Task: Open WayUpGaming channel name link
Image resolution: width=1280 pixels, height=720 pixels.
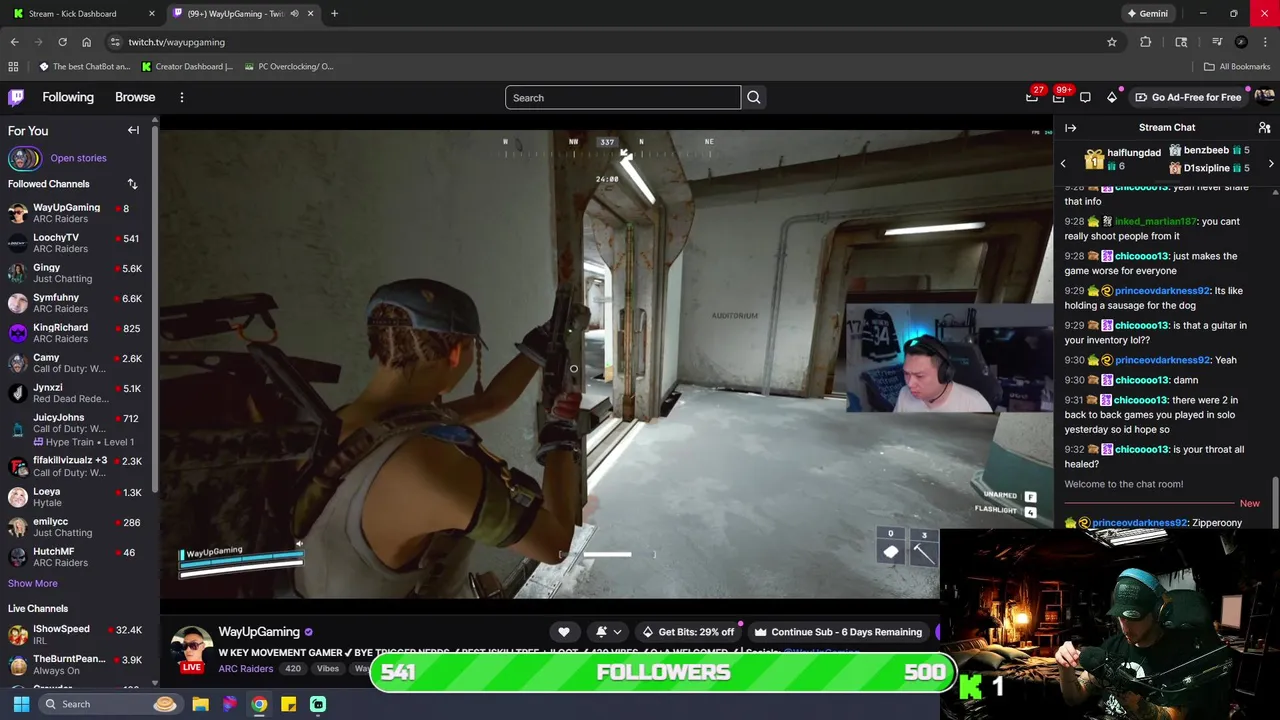Action: coord(259,632)
